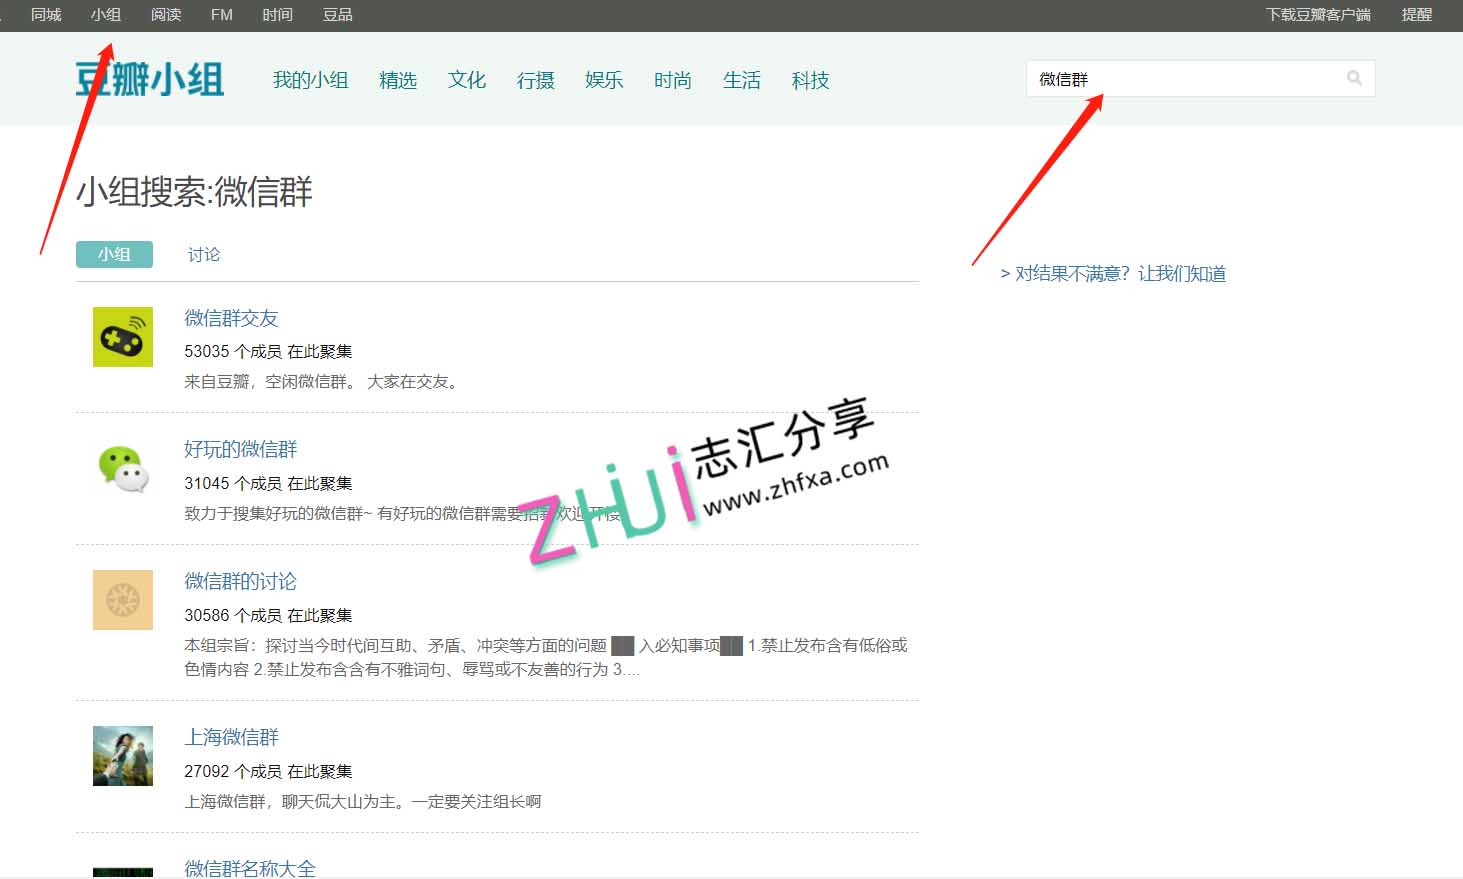Open the 行摄 category
This screenshot has width=1463, height=879.
(x=536, y=80)
